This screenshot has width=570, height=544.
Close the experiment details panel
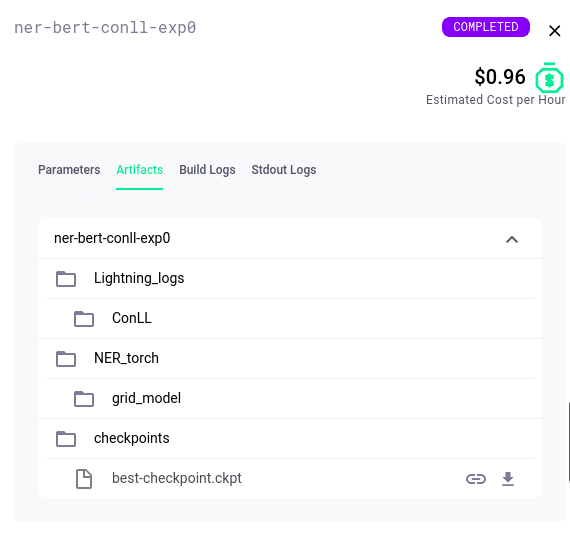[x=555, y=31]
